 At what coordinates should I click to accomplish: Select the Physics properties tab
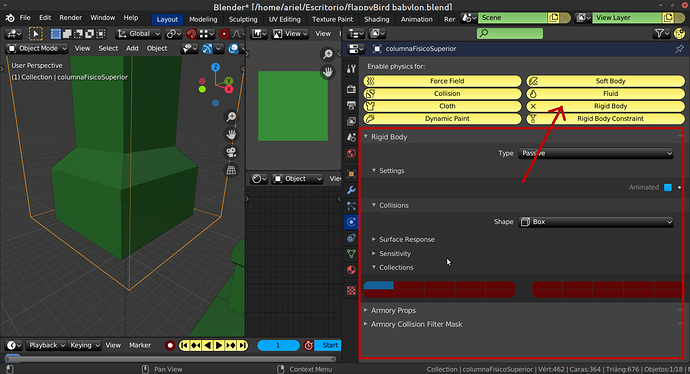tap(351, 222)
